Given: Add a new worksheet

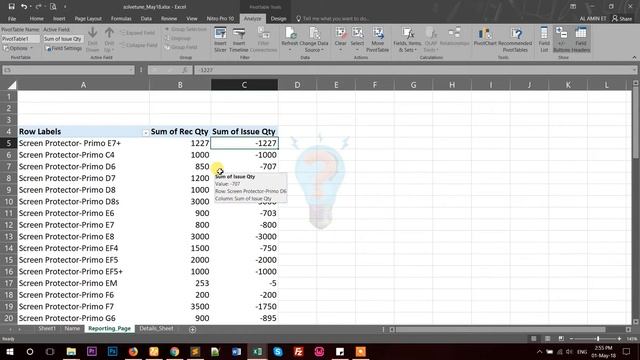Looking at the screenshot, I should 193,329.
